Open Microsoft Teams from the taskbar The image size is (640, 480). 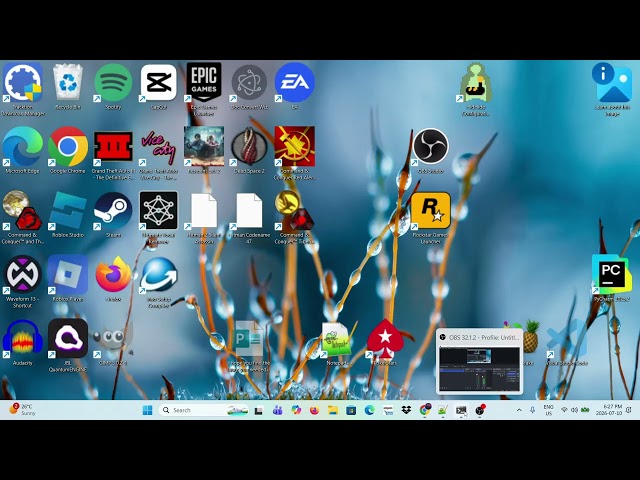pyautogui.click(x=278, y=410)
